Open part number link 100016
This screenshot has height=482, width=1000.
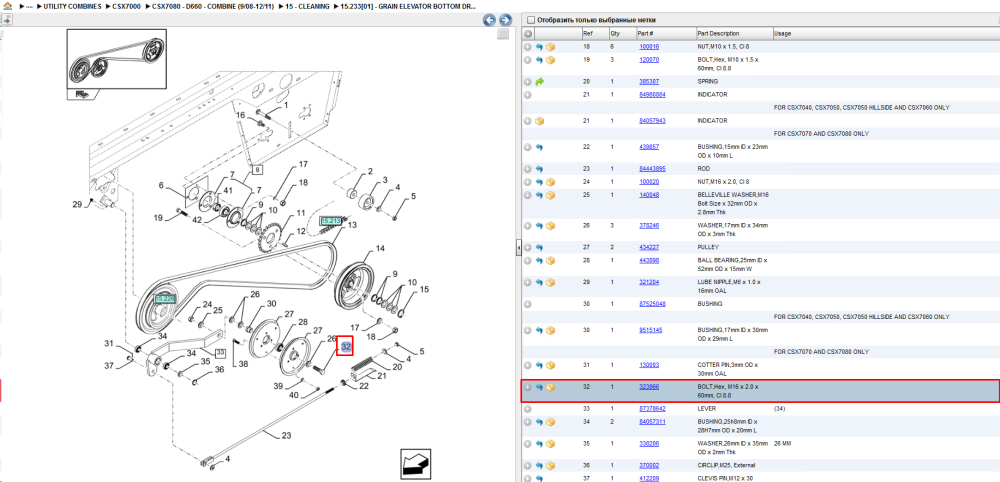pyautogui.click(x=649, y=47)
